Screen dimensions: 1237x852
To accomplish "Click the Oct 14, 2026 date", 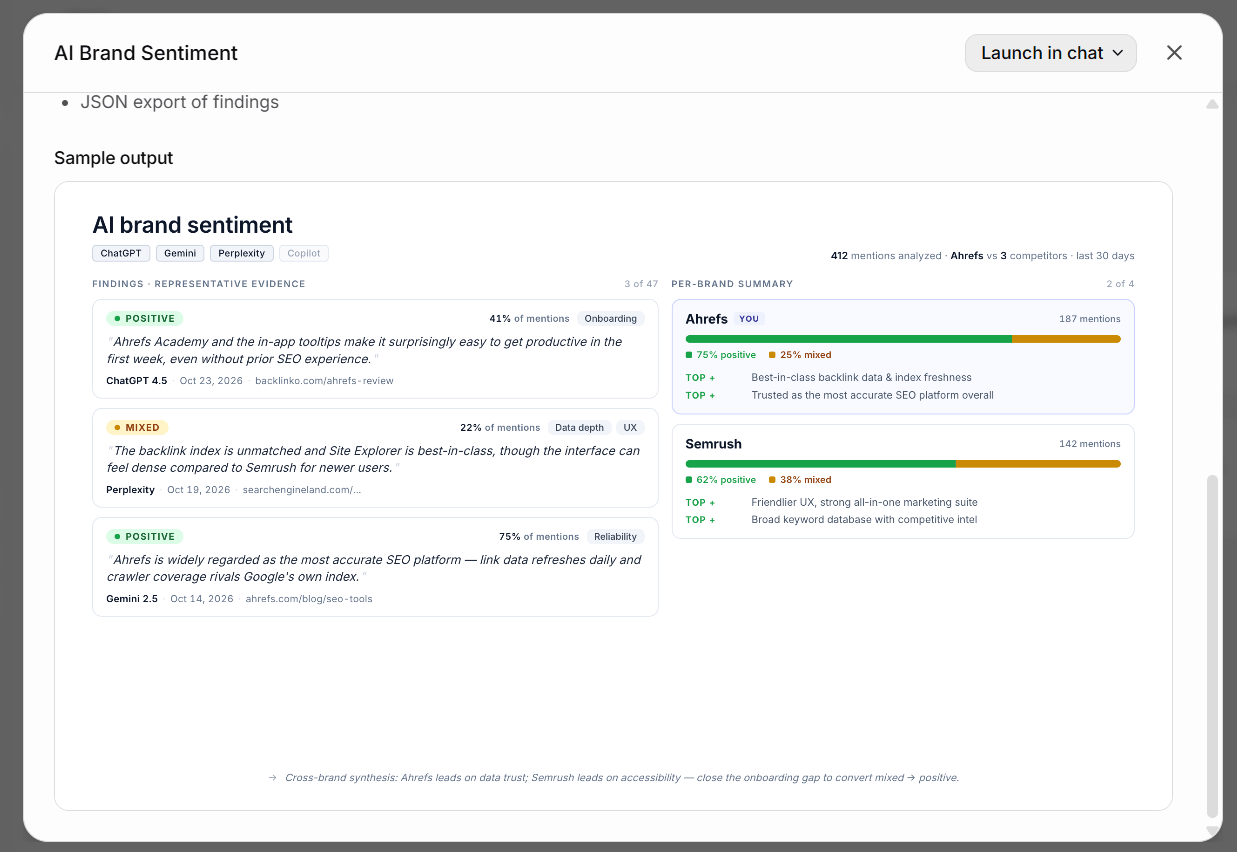I will (x=201, y=599).
